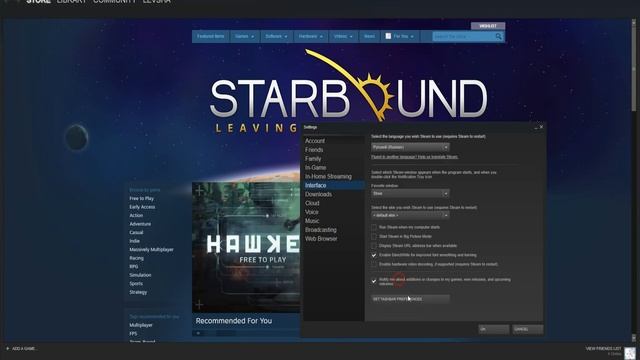Go to the Store tab
The height and width of the screenshot is (360, 640).
(x=38, y=2)
